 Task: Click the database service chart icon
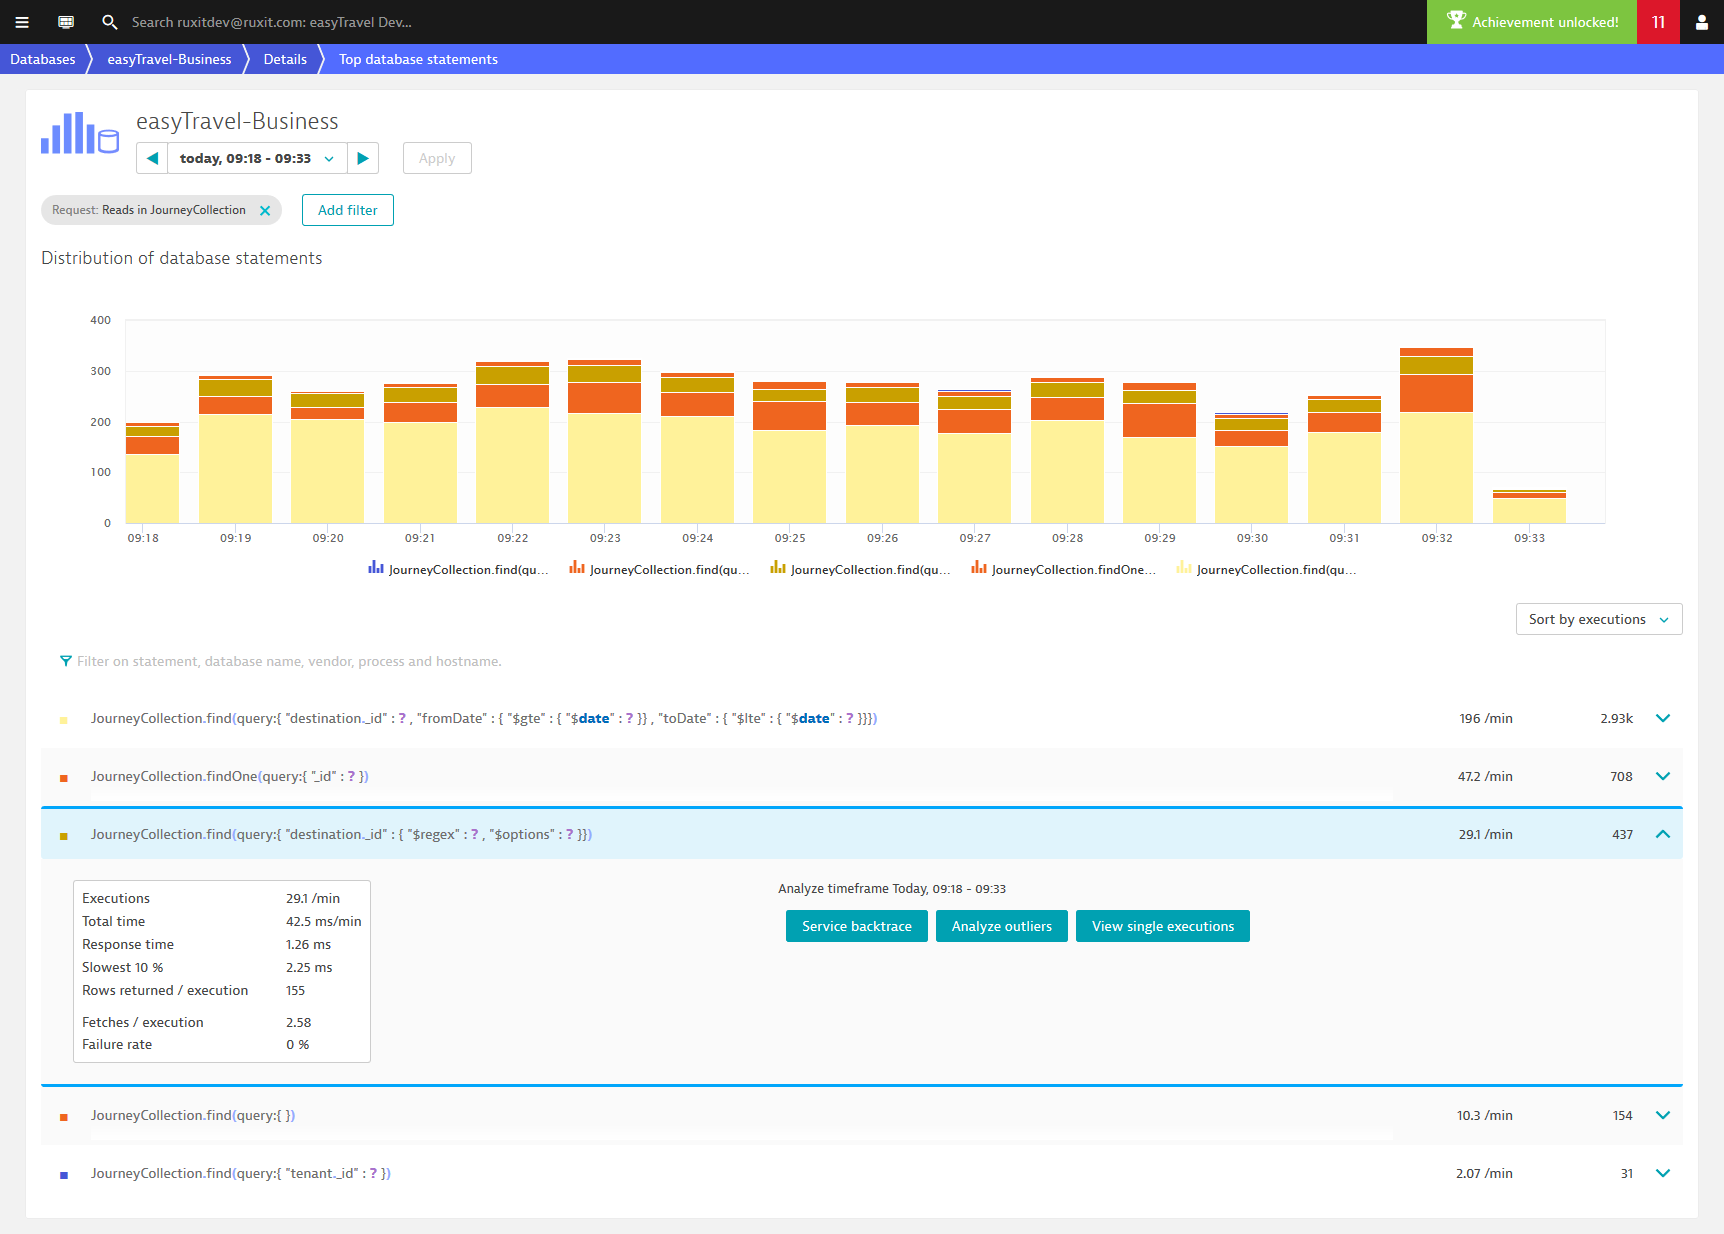pos(80,133)
